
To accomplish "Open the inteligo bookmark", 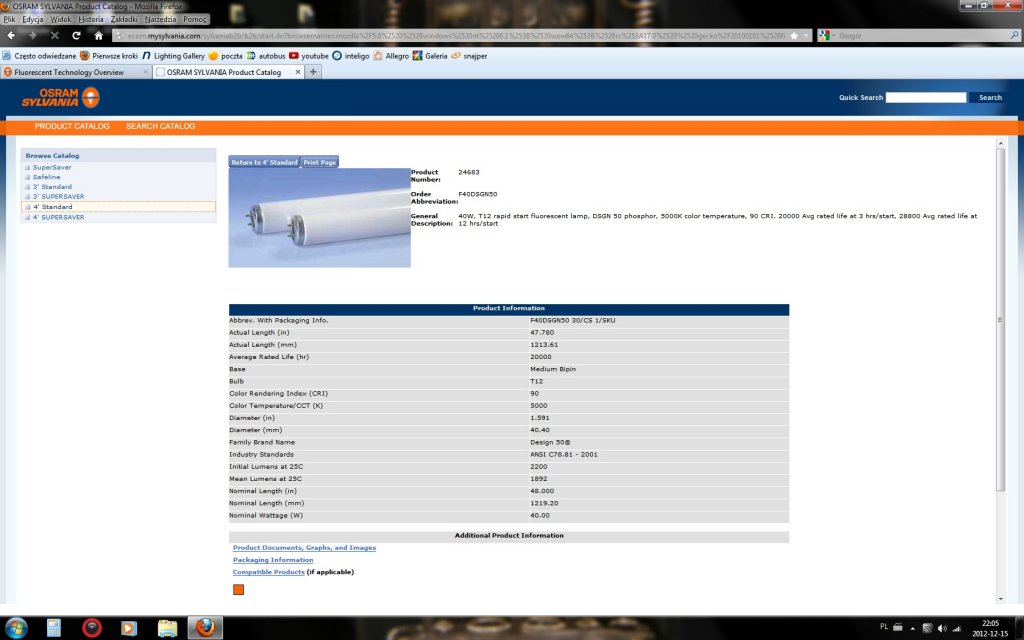I will [351, 56].
